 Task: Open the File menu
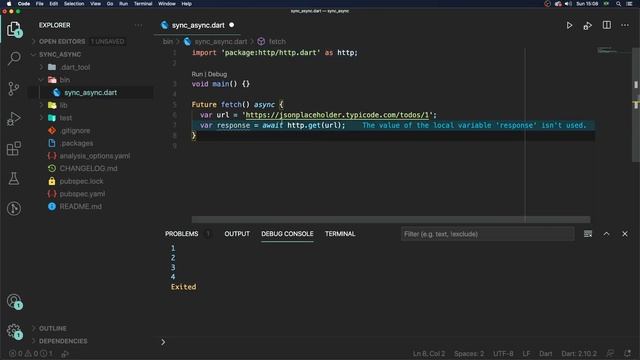pos(40,4)
